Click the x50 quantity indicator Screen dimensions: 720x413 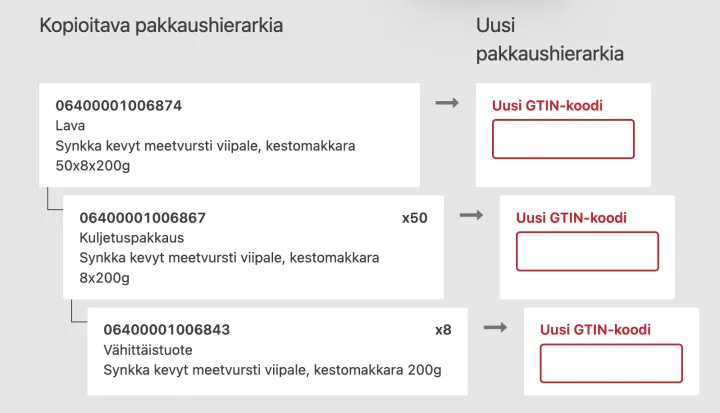[414, 217]
